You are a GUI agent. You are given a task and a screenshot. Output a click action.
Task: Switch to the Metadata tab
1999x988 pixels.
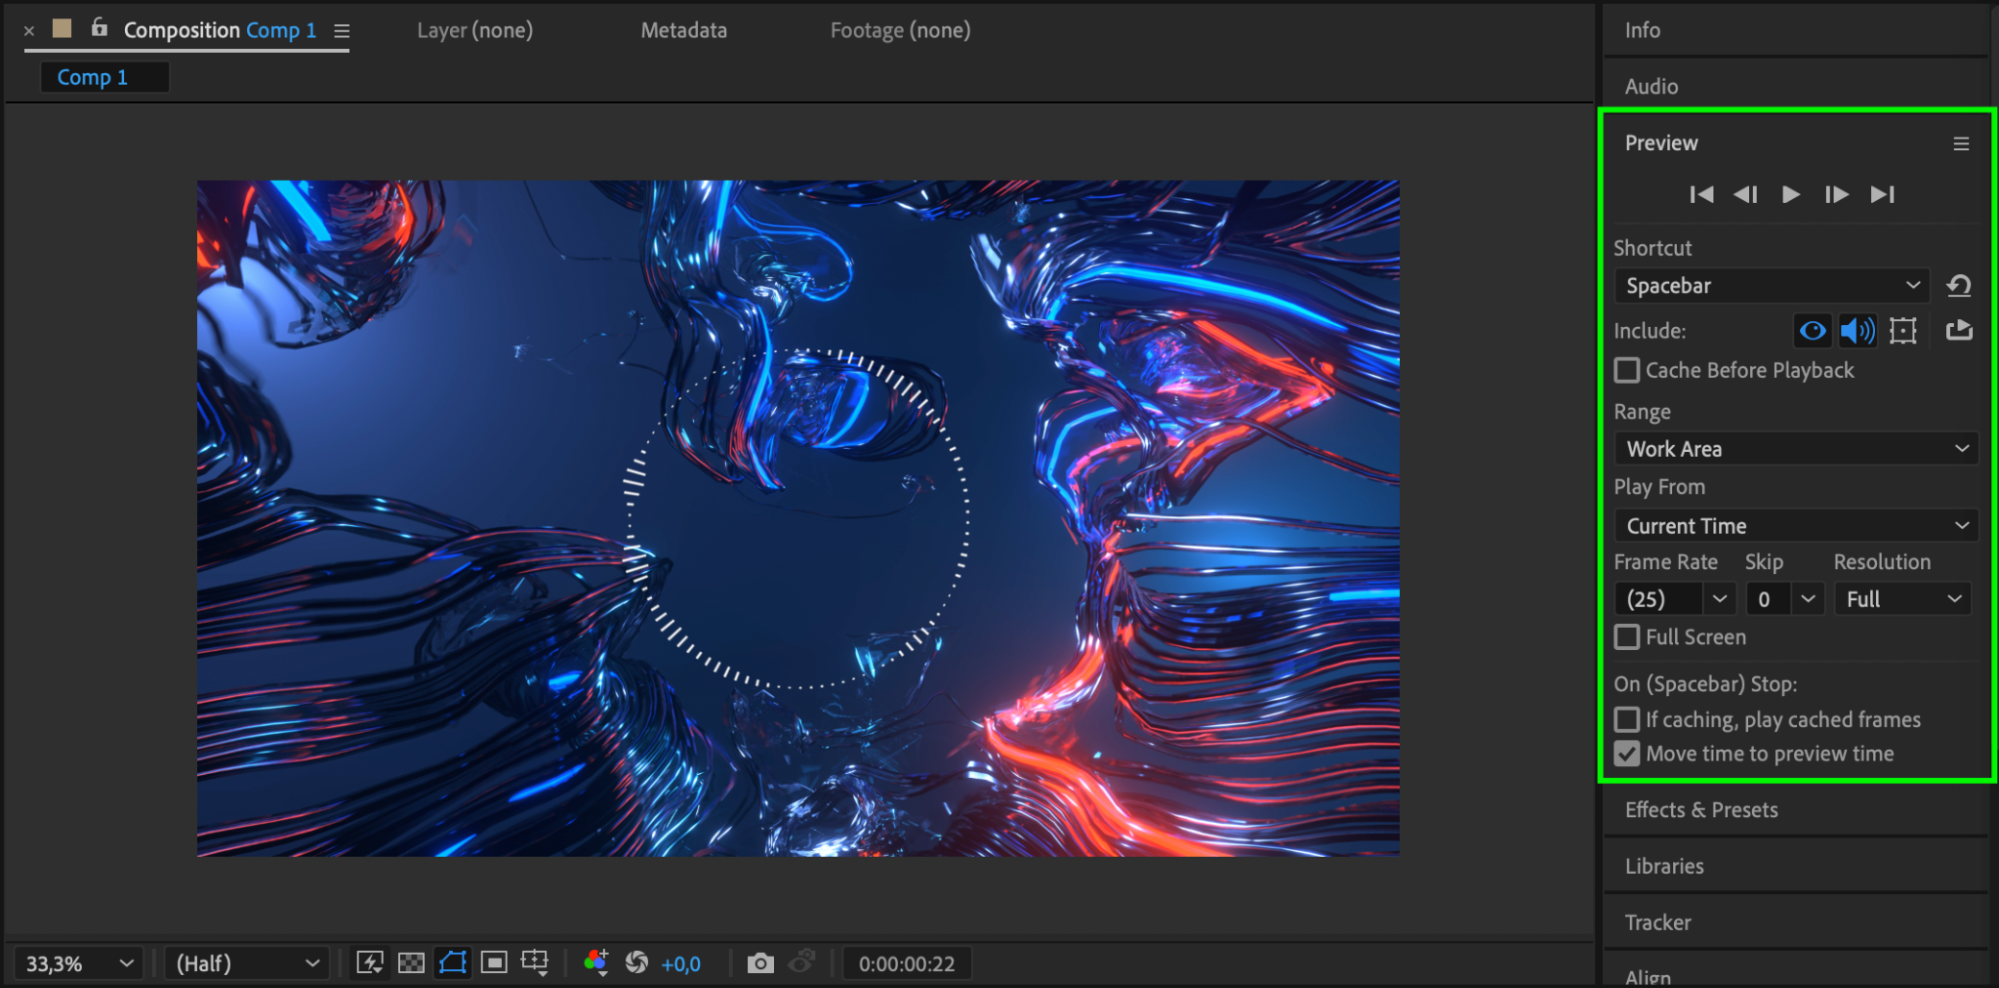point(683,30)
